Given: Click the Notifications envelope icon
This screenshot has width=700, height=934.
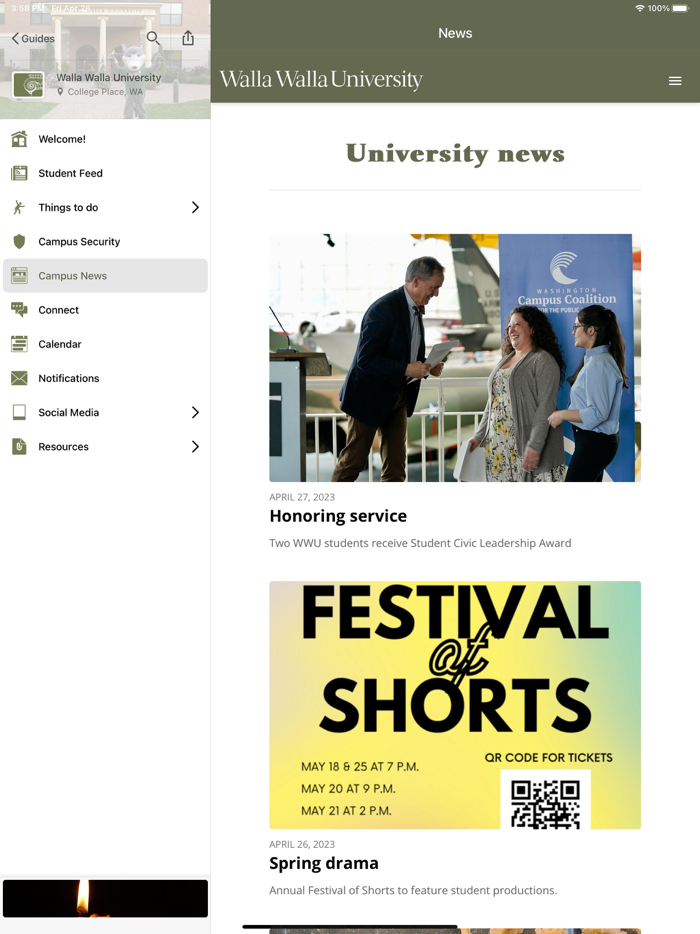Looking at the screenshot, I should pos(19,378).
